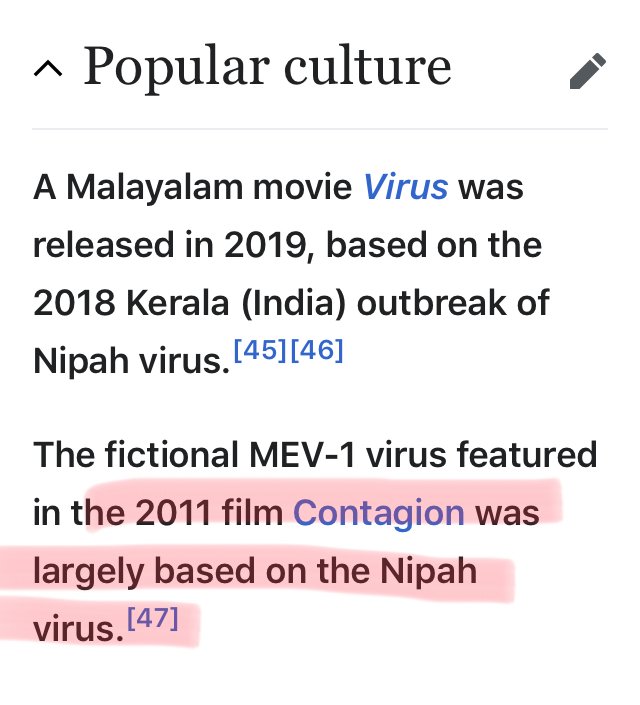Click the word 'featured'

pyautogui.click(x=527, y=455)
